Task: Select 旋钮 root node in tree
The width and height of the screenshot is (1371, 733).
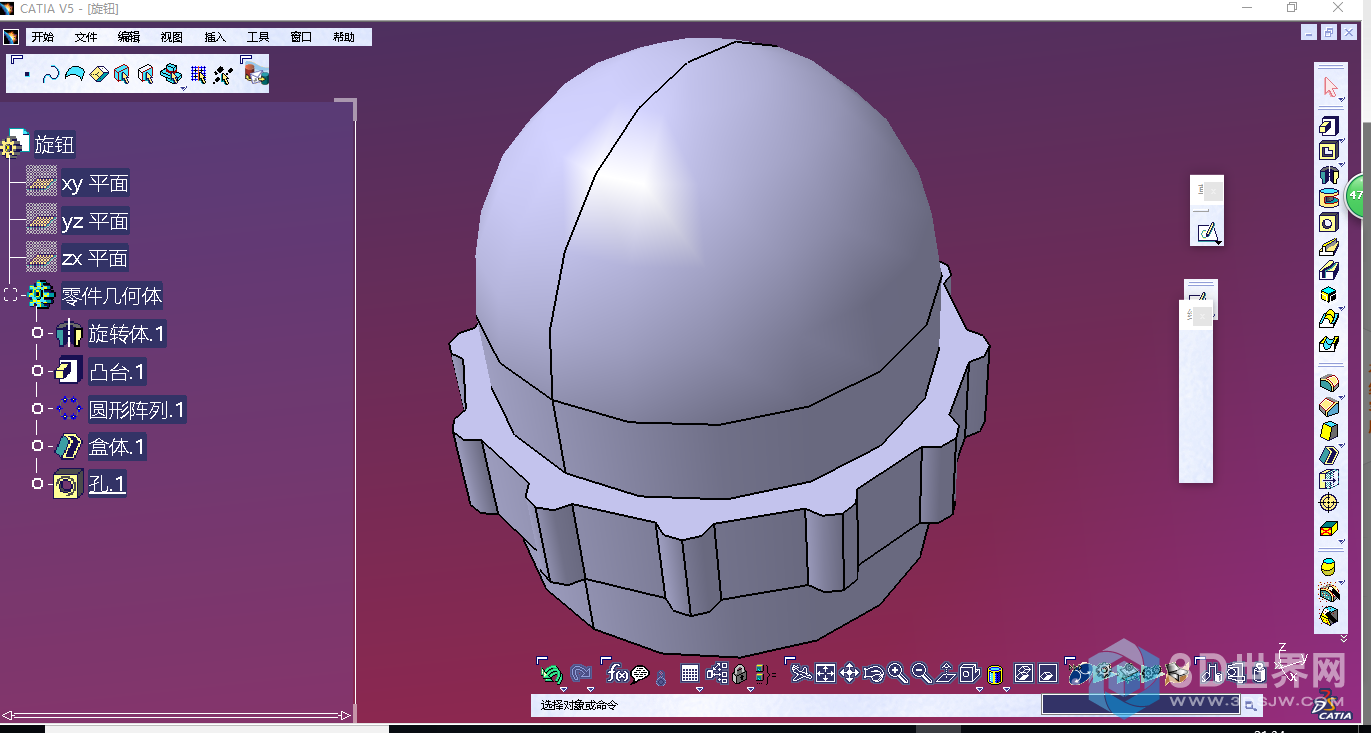Action: pyautogui.click(x=54, y=145)
